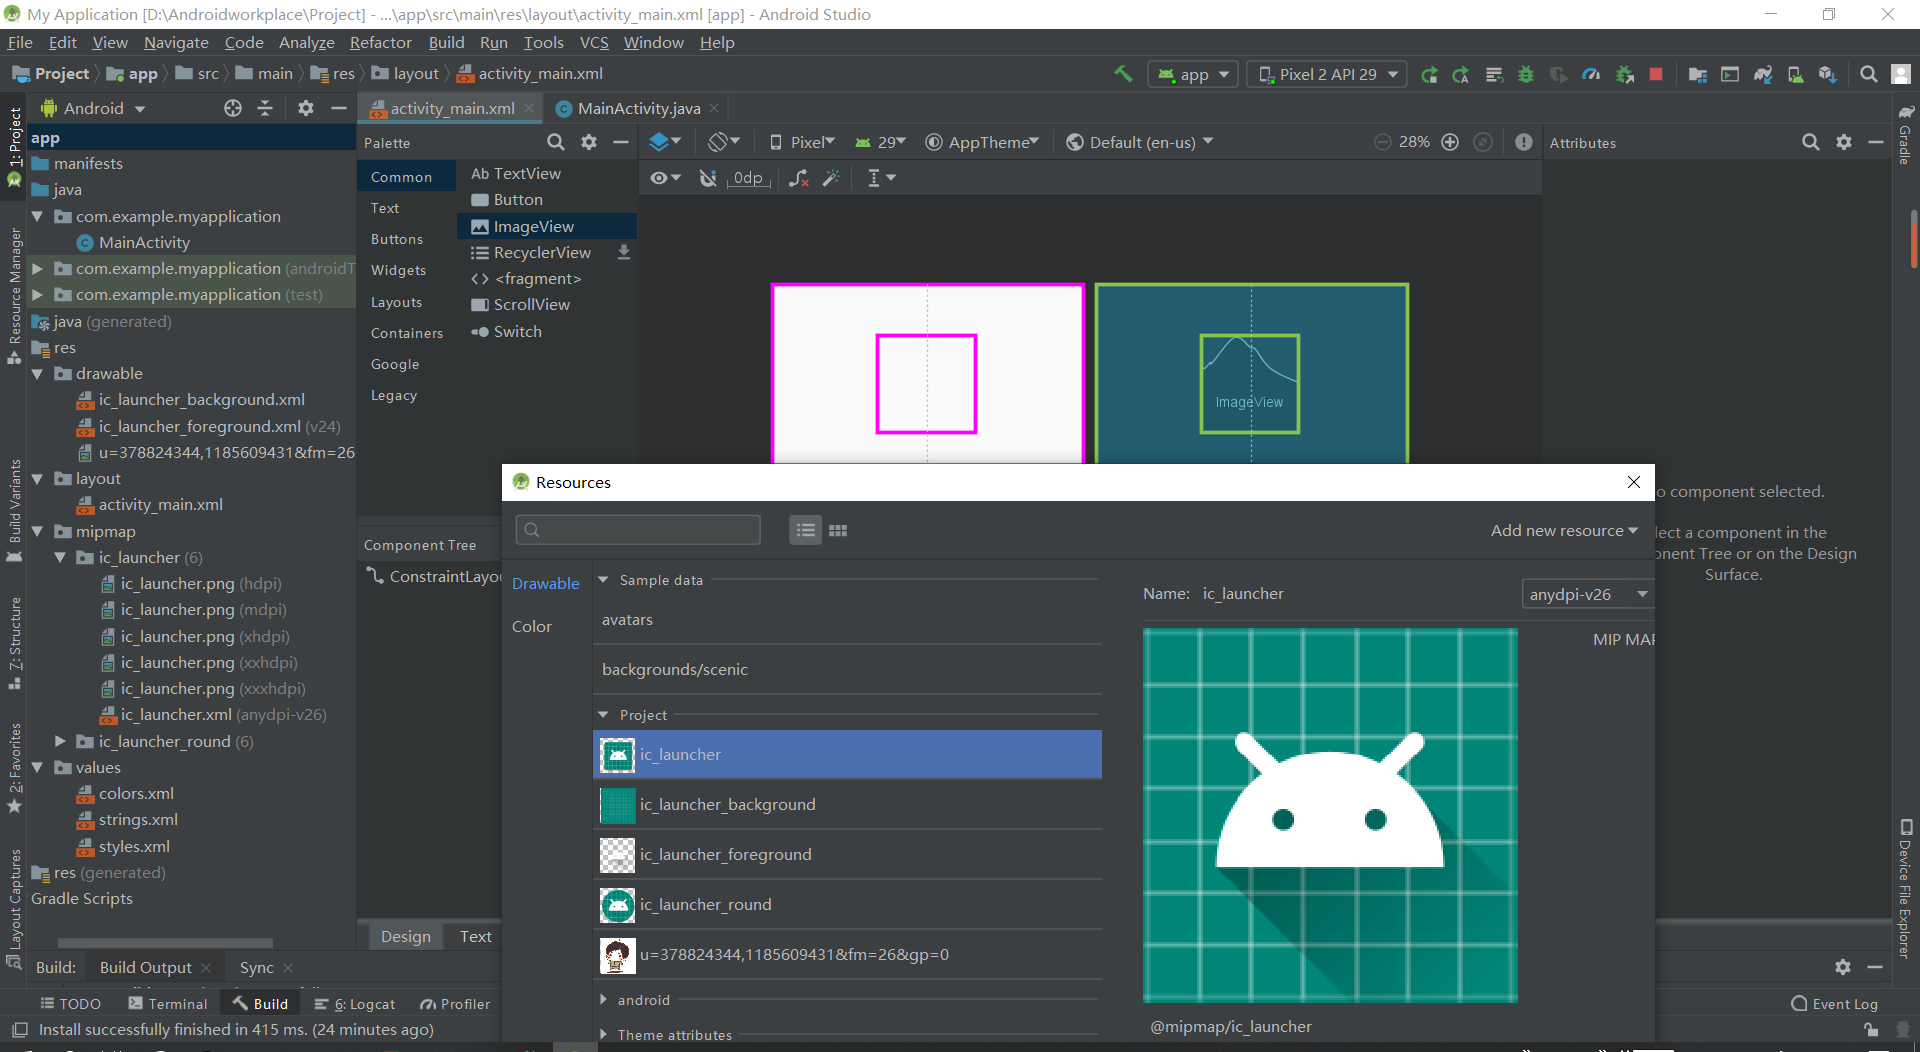The width and height of the screenshot is (1920, 1052).
Task: Click zoom in plus icon in design toolbar
Action: [1450, 142]
